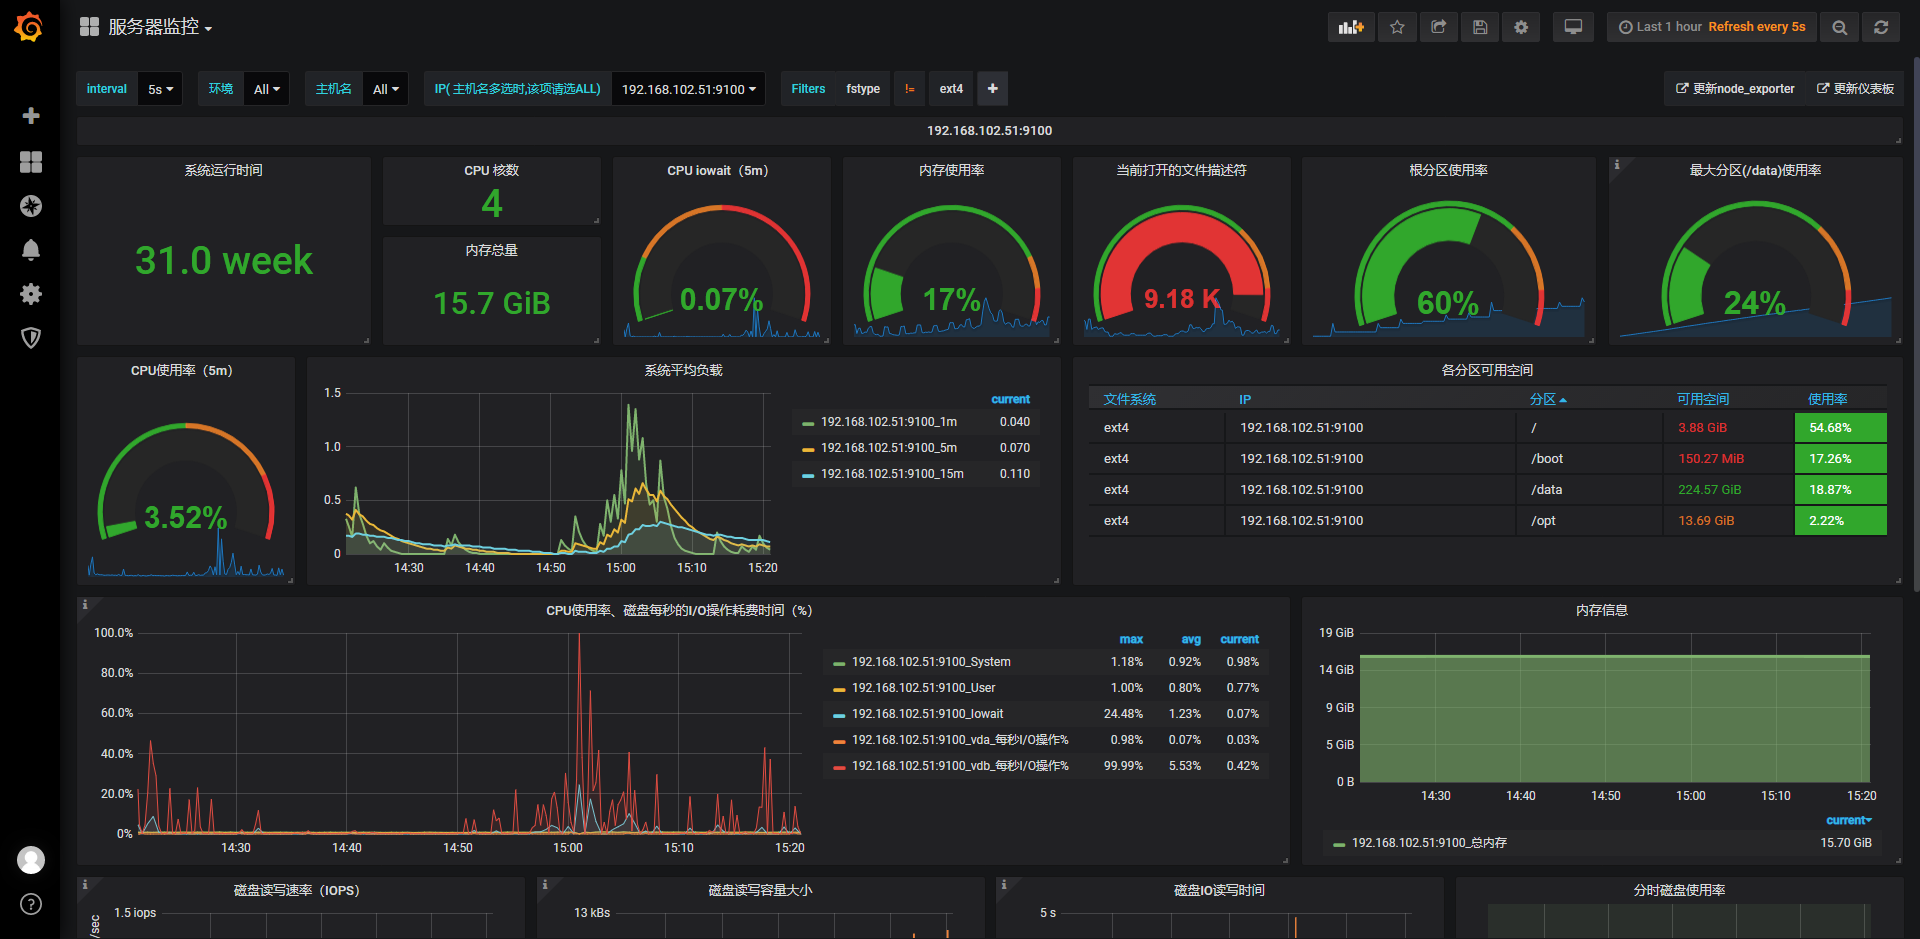
Task: Save the dashboard with disk icon
Action: 1480,27
